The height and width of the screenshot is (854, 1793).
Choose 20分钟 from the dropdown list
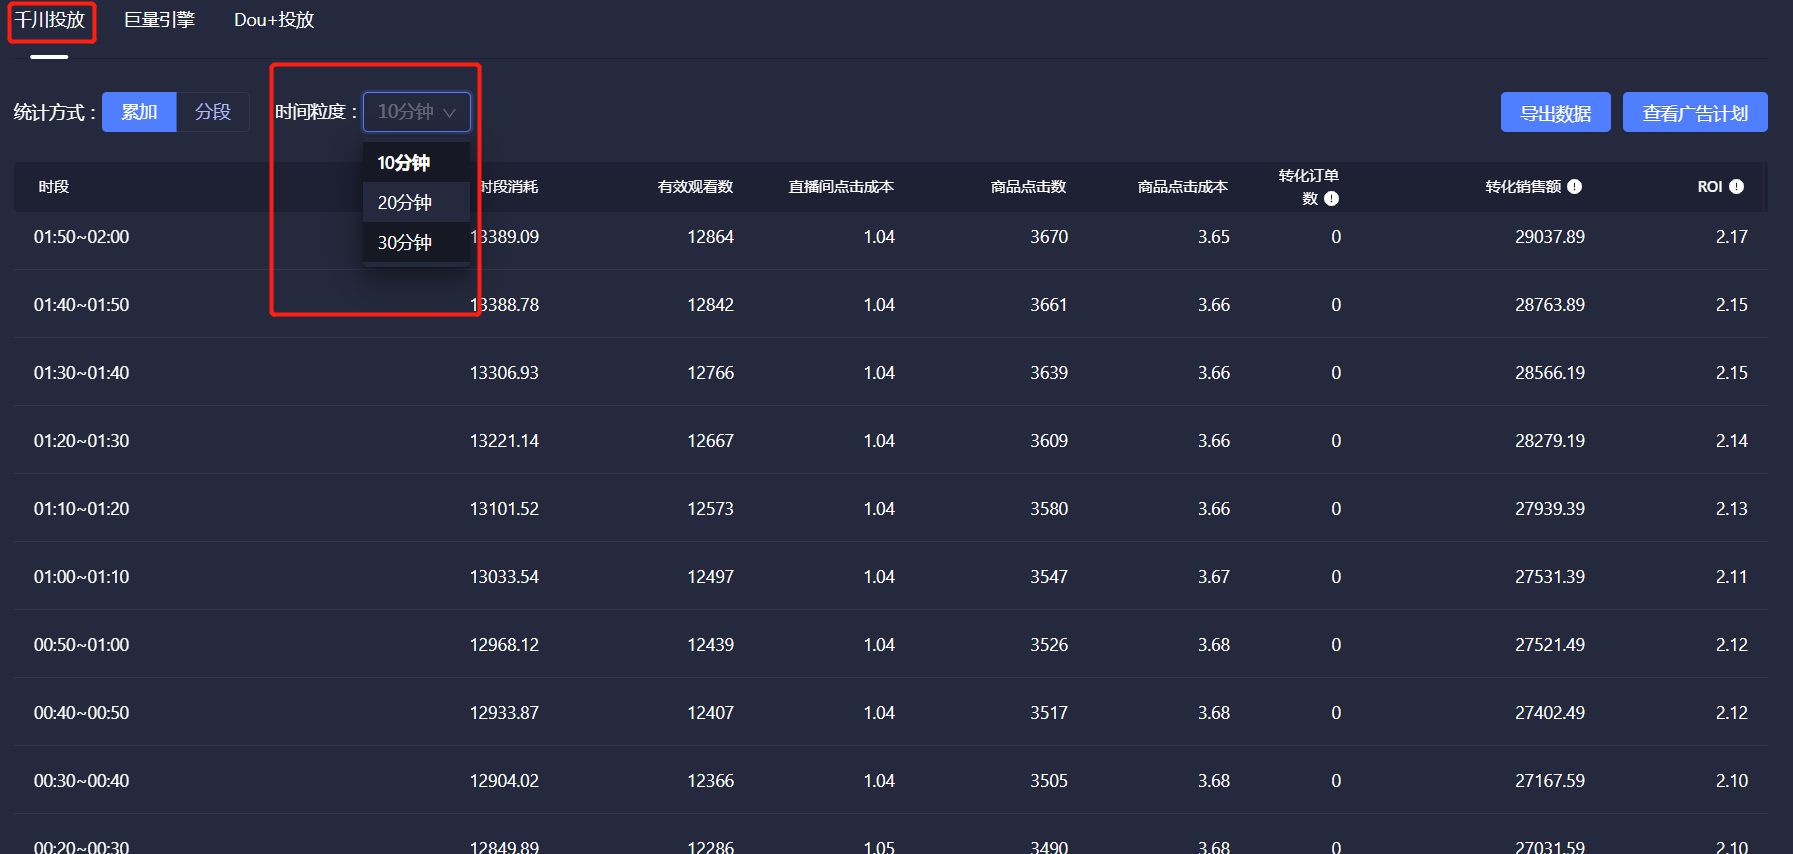coord(405,203)
